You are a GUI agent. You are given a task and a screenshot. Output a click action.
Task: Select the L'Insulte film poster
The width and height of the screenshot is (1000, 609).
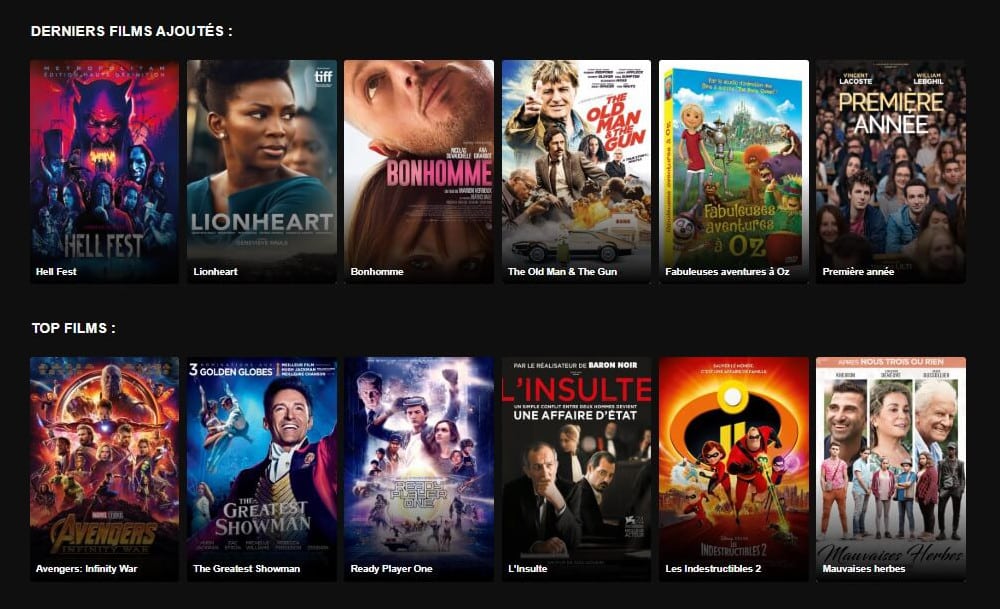pos(577,469)
